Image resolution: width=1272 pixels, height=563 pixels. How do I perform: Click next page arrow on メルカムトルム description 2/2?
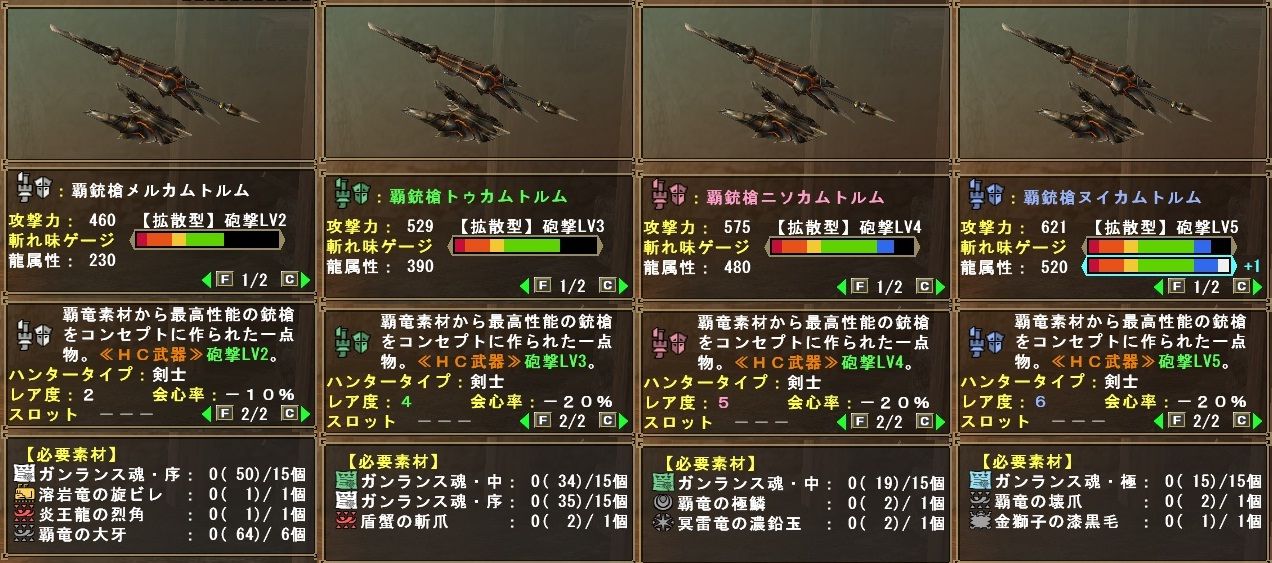[307, 413]
